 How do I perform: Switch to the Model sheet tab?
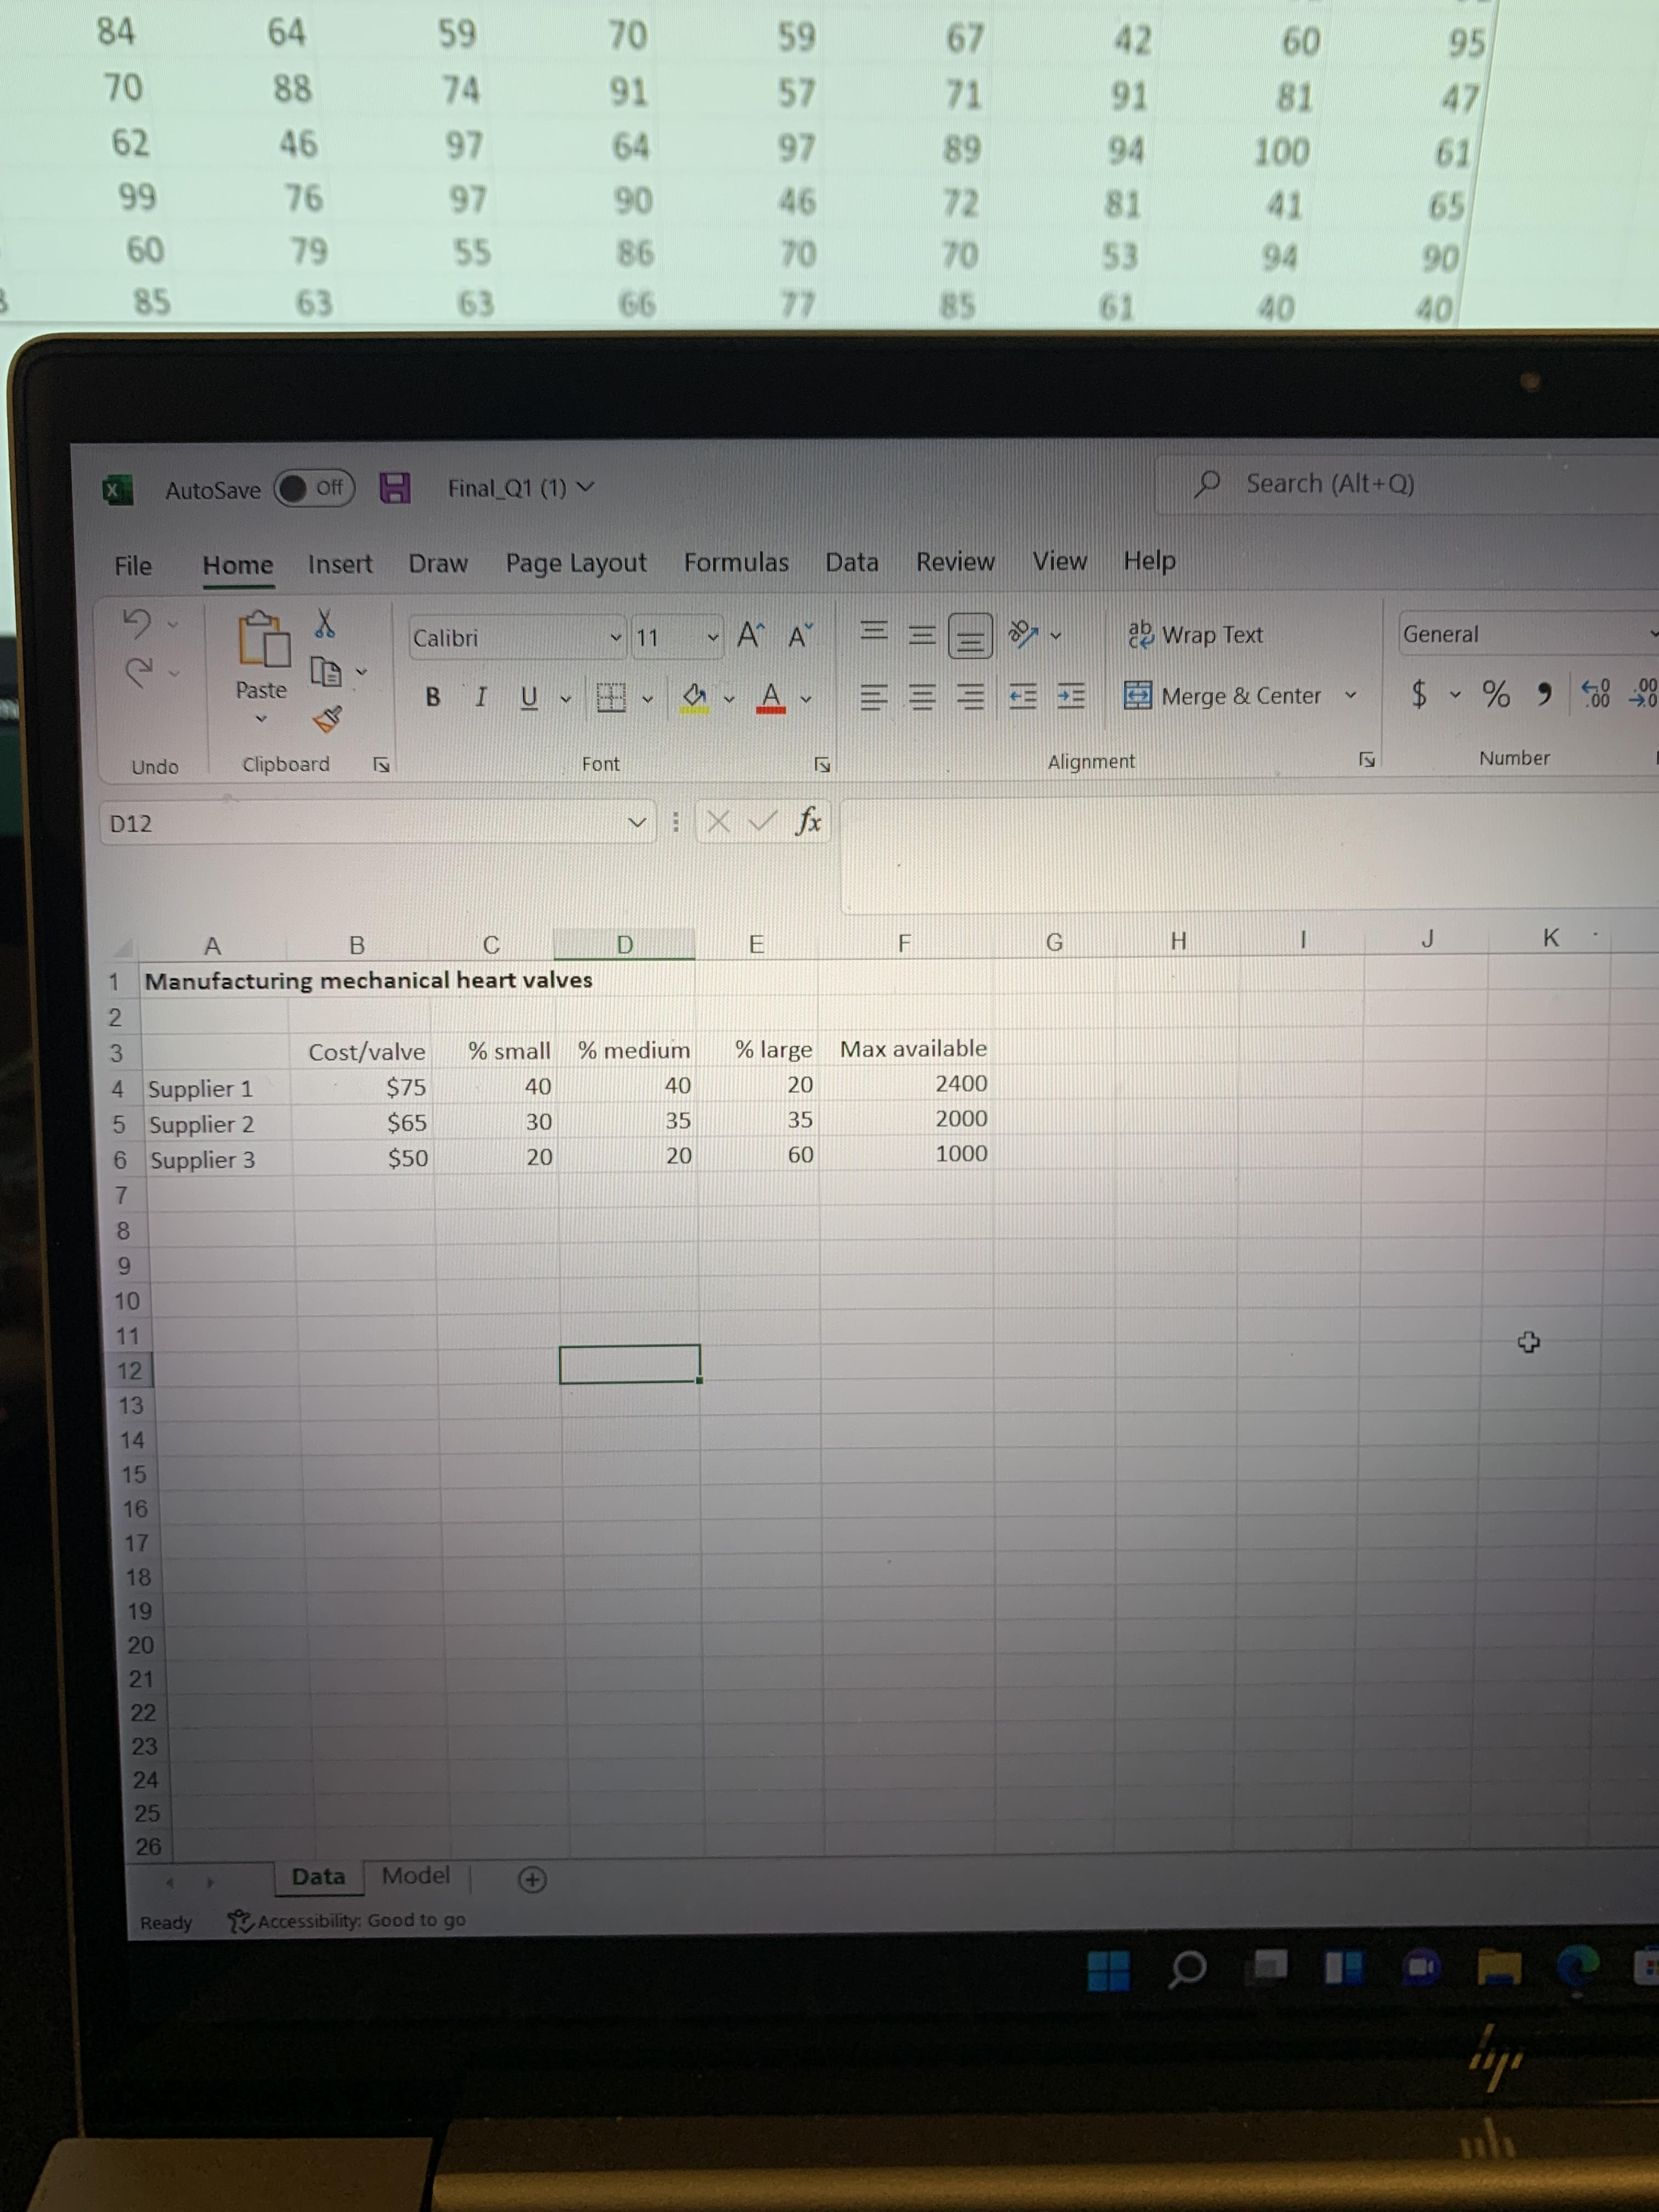(x=416, y=1876)
